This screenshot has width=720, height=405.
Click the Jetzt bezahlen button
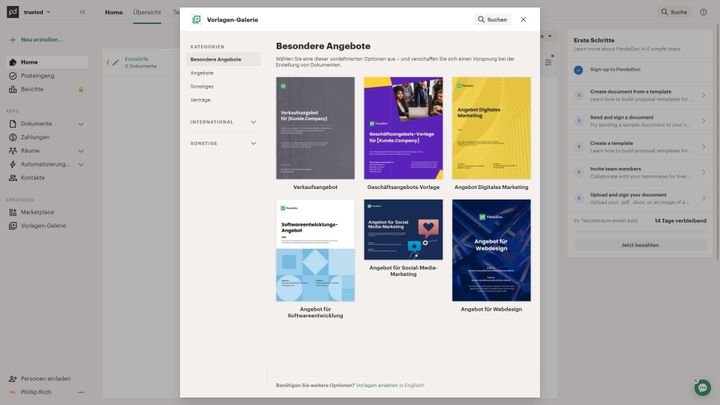tap(640, 245)
